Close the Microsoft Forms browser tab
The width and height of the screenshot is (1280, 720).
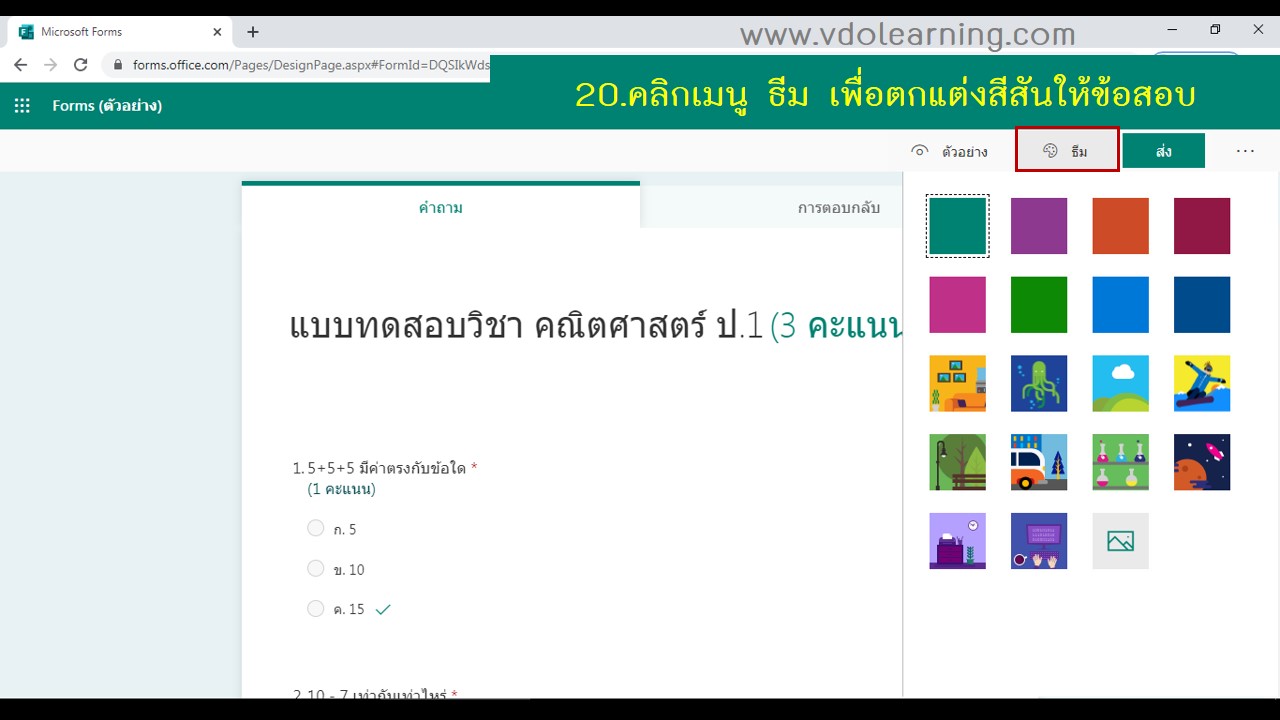tap(217, 32)
